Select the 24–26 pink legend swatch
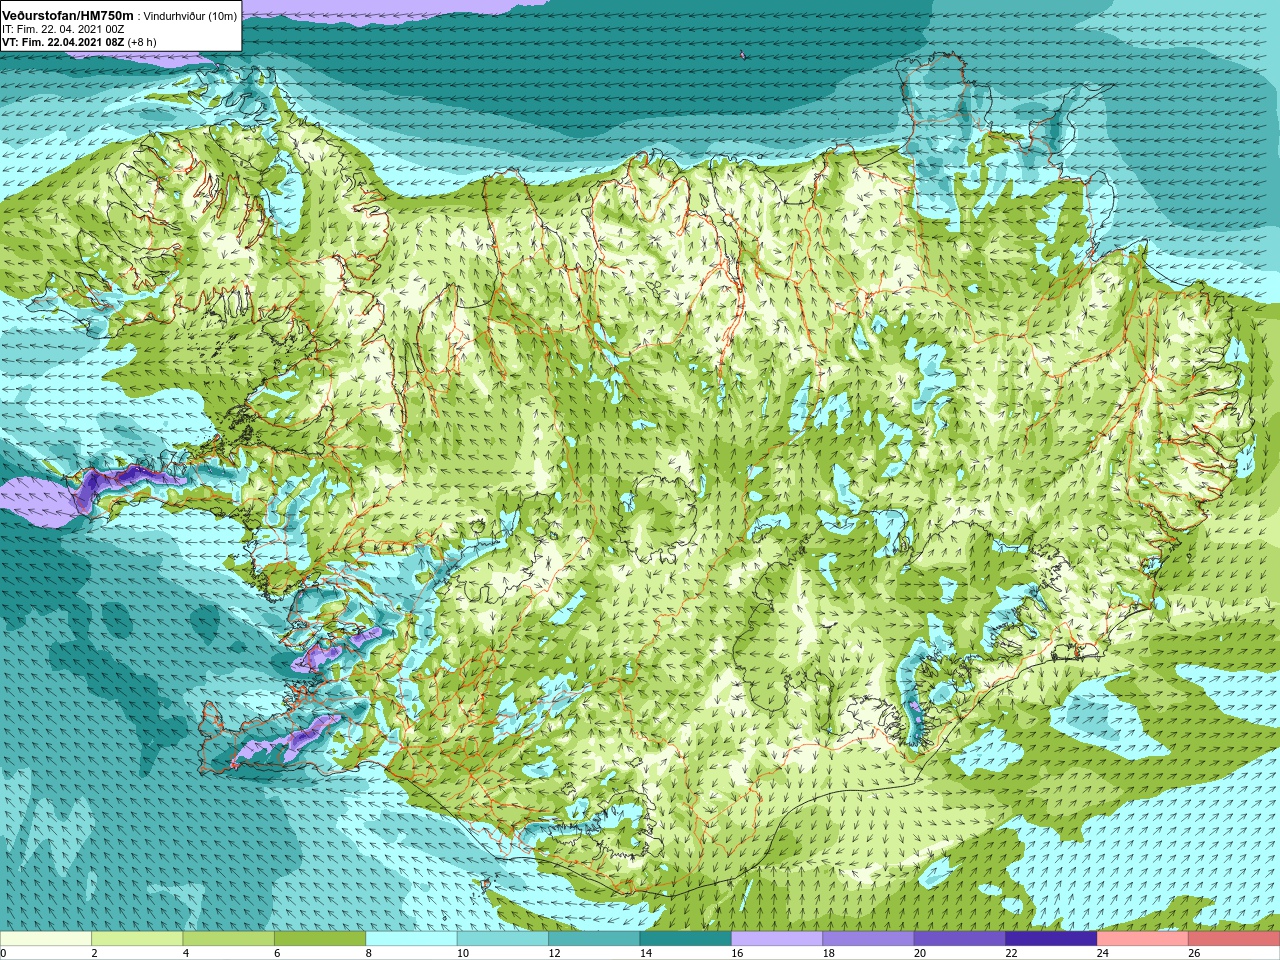The width and height of the screenshot is (1280, 960). 1143,939
